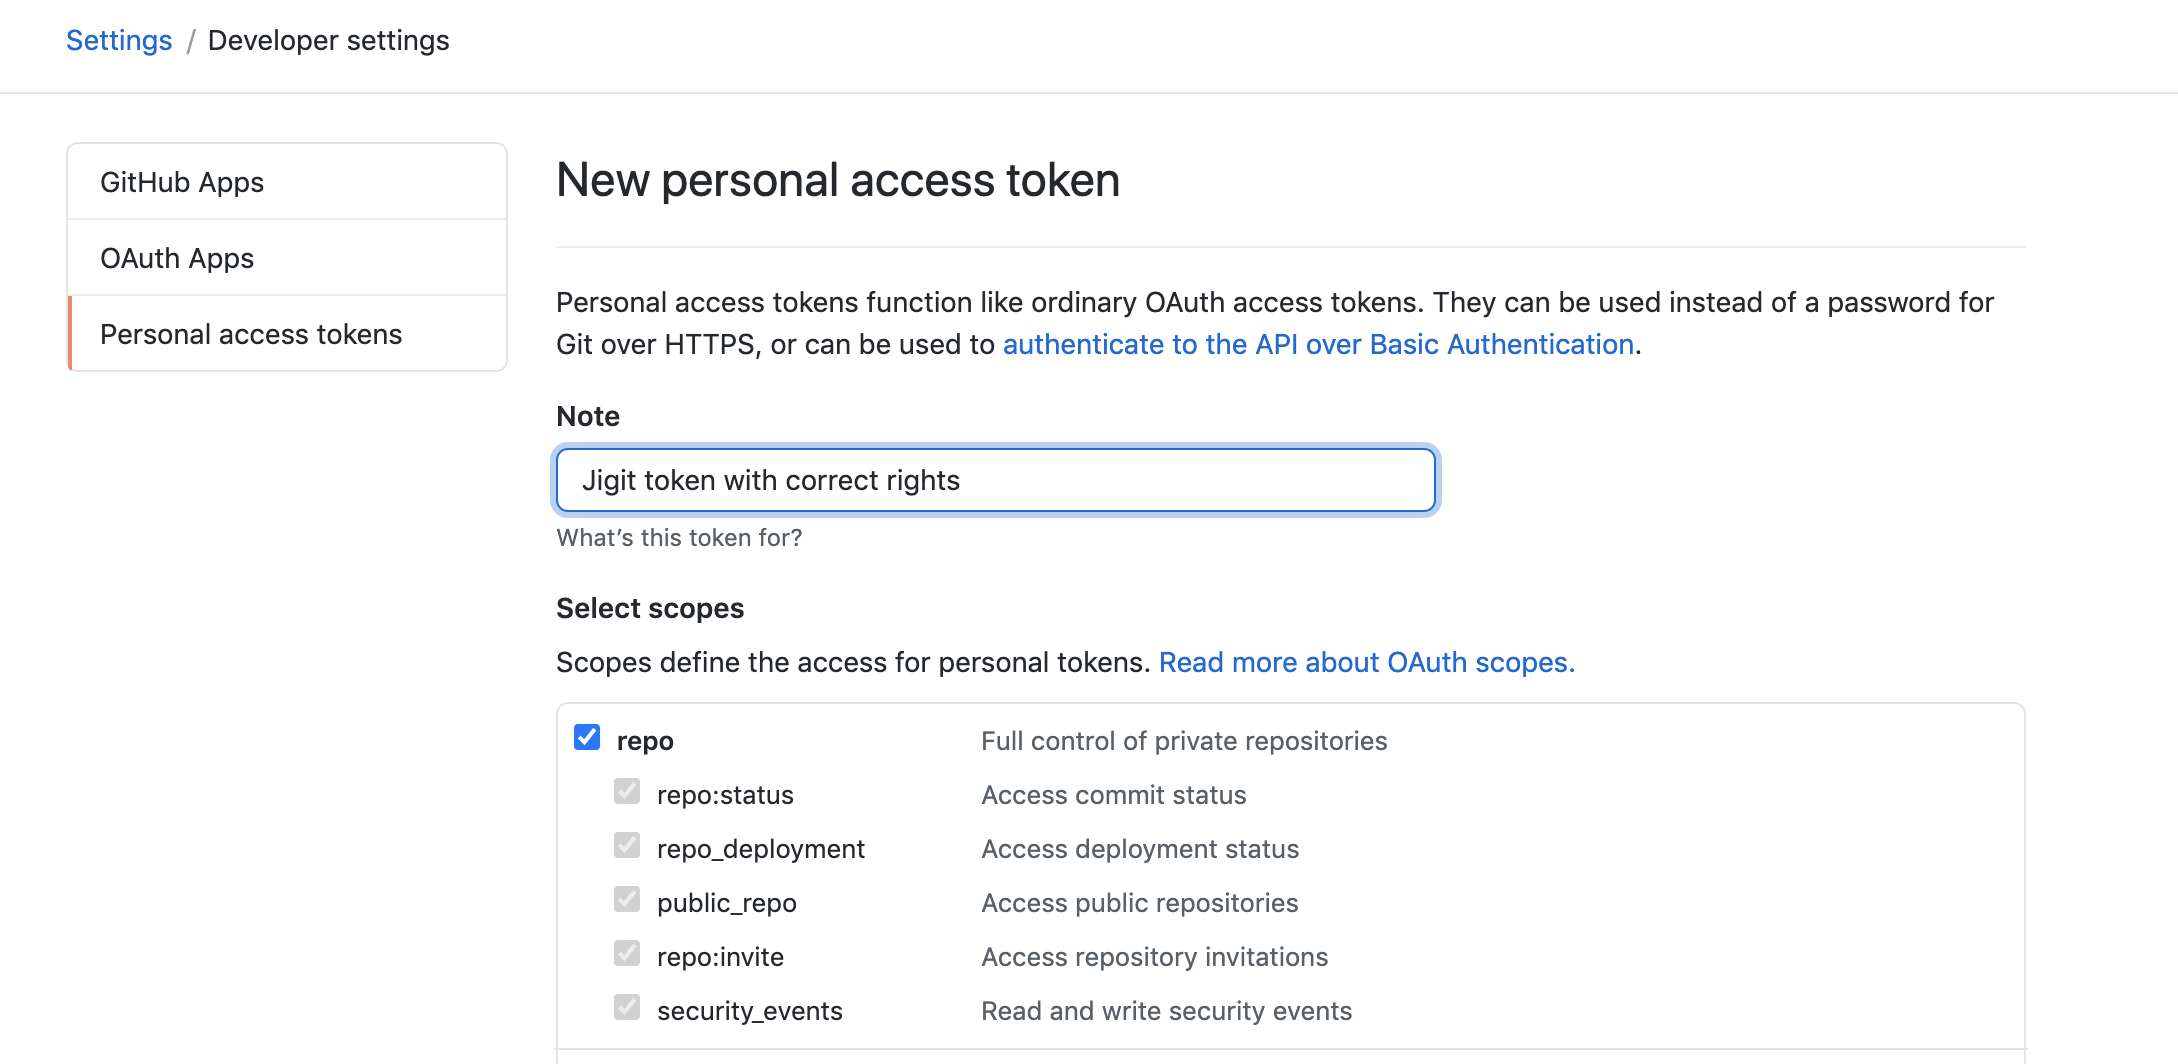Click the repo:invite checkbox

pyautogui.click(x=627, y=954)
